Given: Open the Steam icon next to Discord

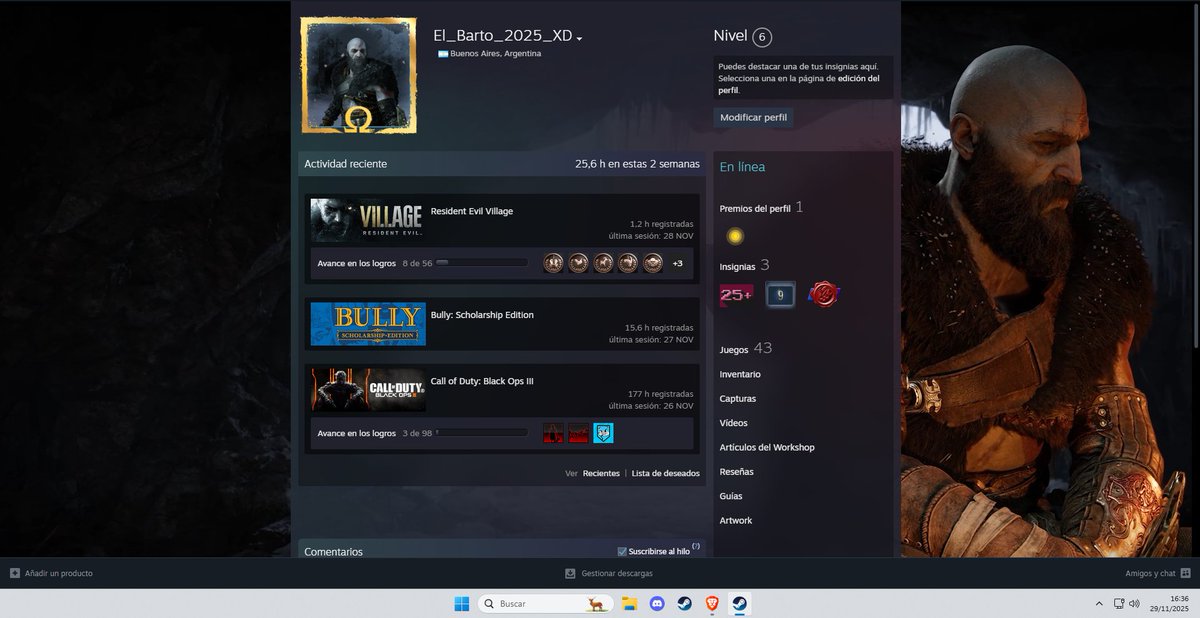Looking at the screenshot, I should [684, 603].
